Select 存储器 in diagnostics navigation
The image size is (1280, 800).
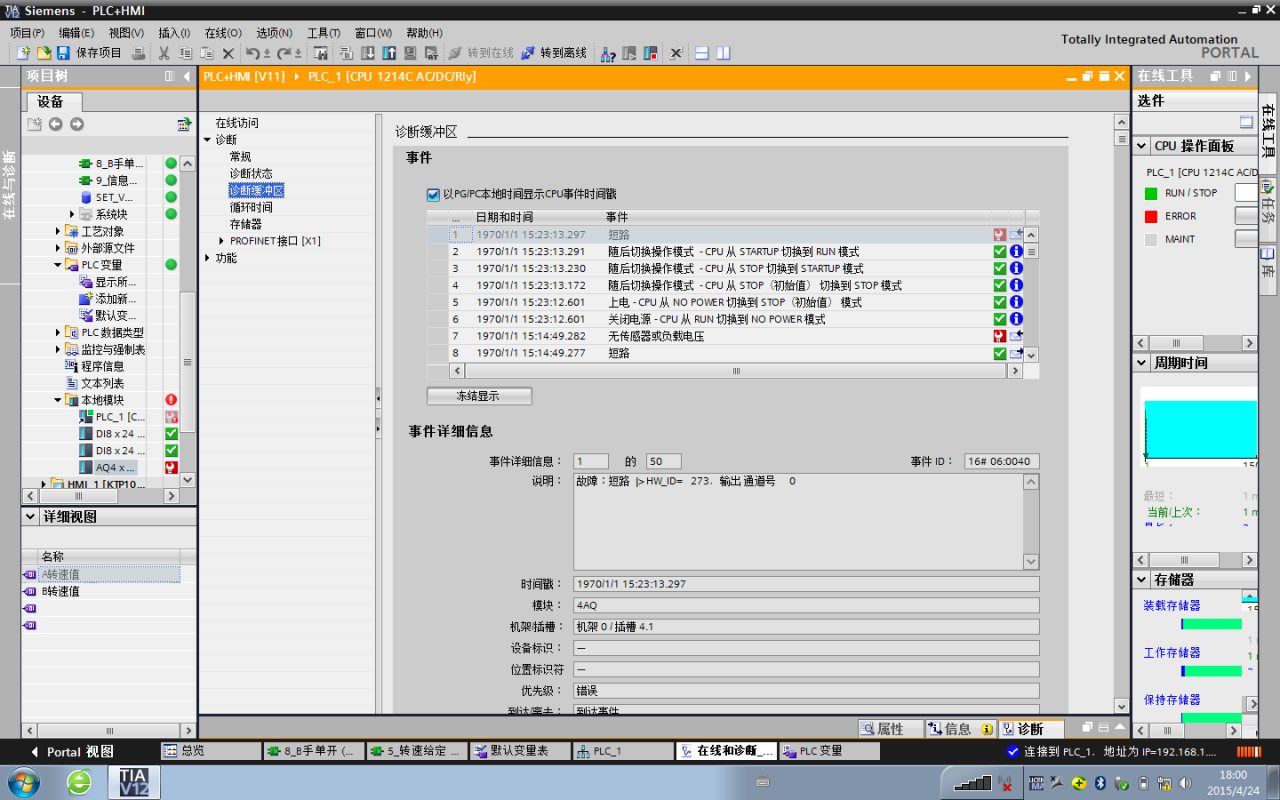pos(246,224)
